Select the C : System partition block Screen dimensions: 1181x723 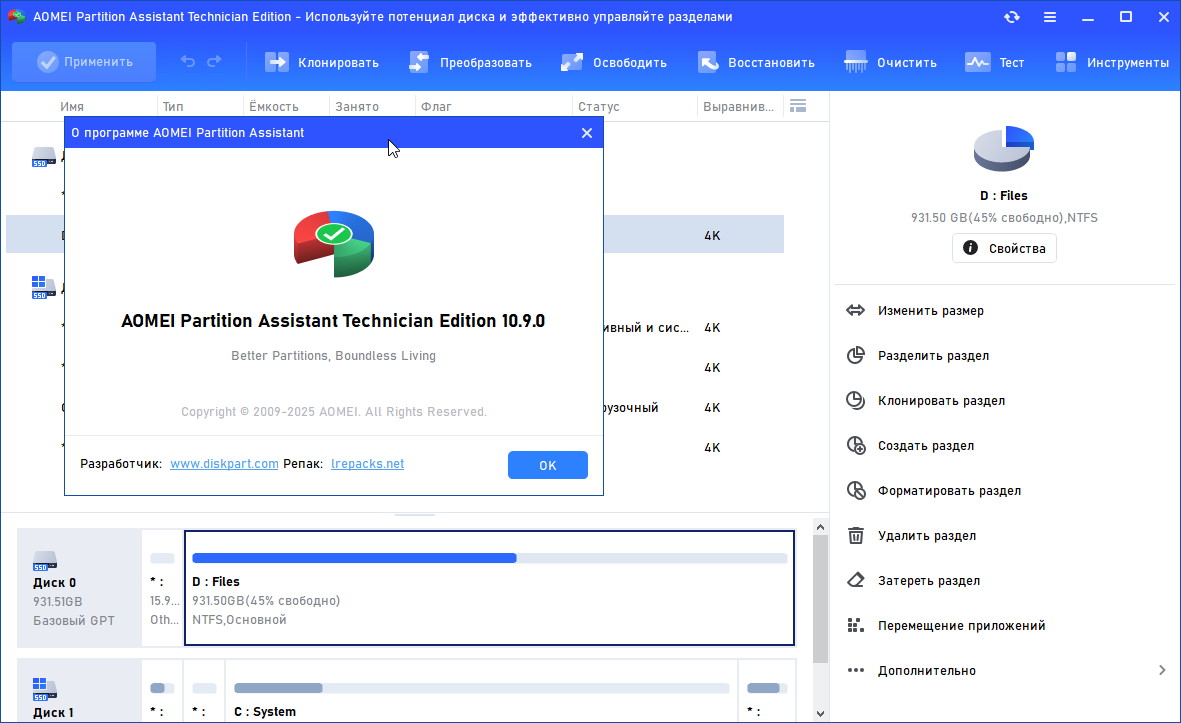pos(481,691)
